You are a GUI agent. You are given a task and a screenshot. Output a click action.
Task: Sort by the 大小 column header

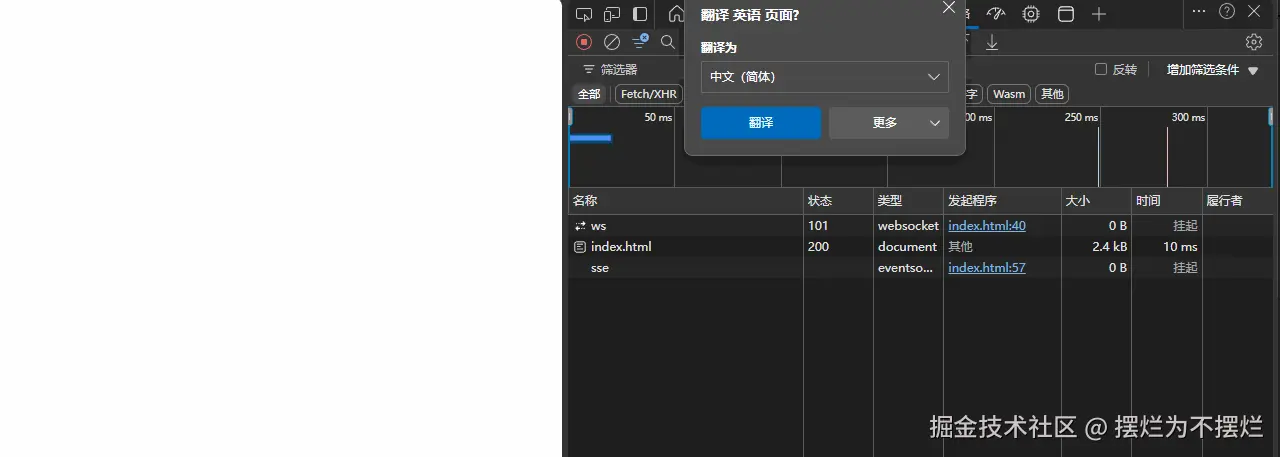pos(1096,201)
